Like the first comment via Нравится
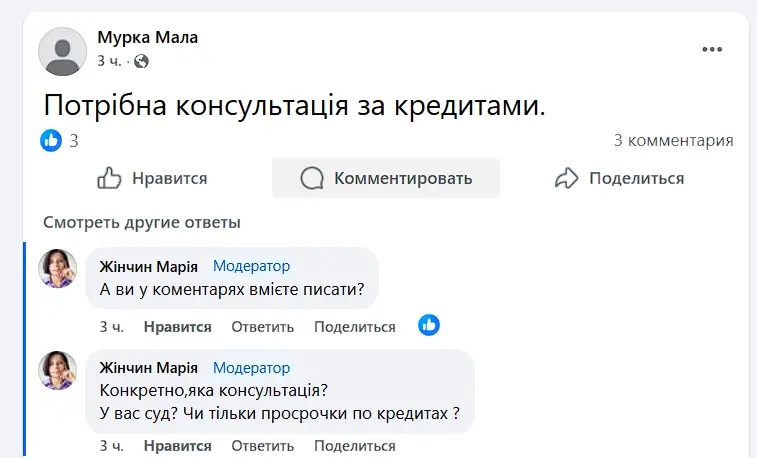This screenshot has height=458, width=757. [x=177, y=326]
